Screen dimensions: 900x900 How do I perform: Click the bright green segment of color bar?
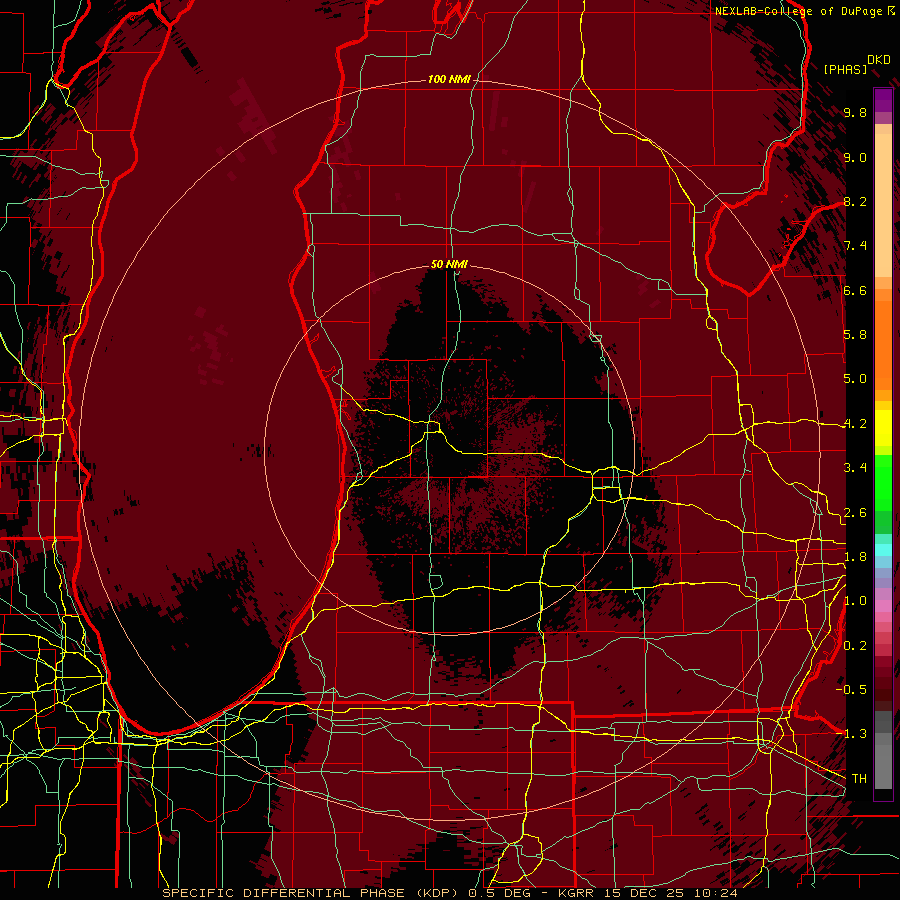[883, 484]
